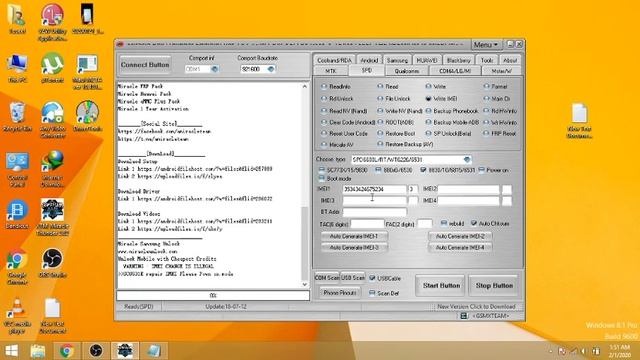Open the Windows Start button
This screenshot has width=640, height=360.
pyautogui.click(x=11, y=351)
